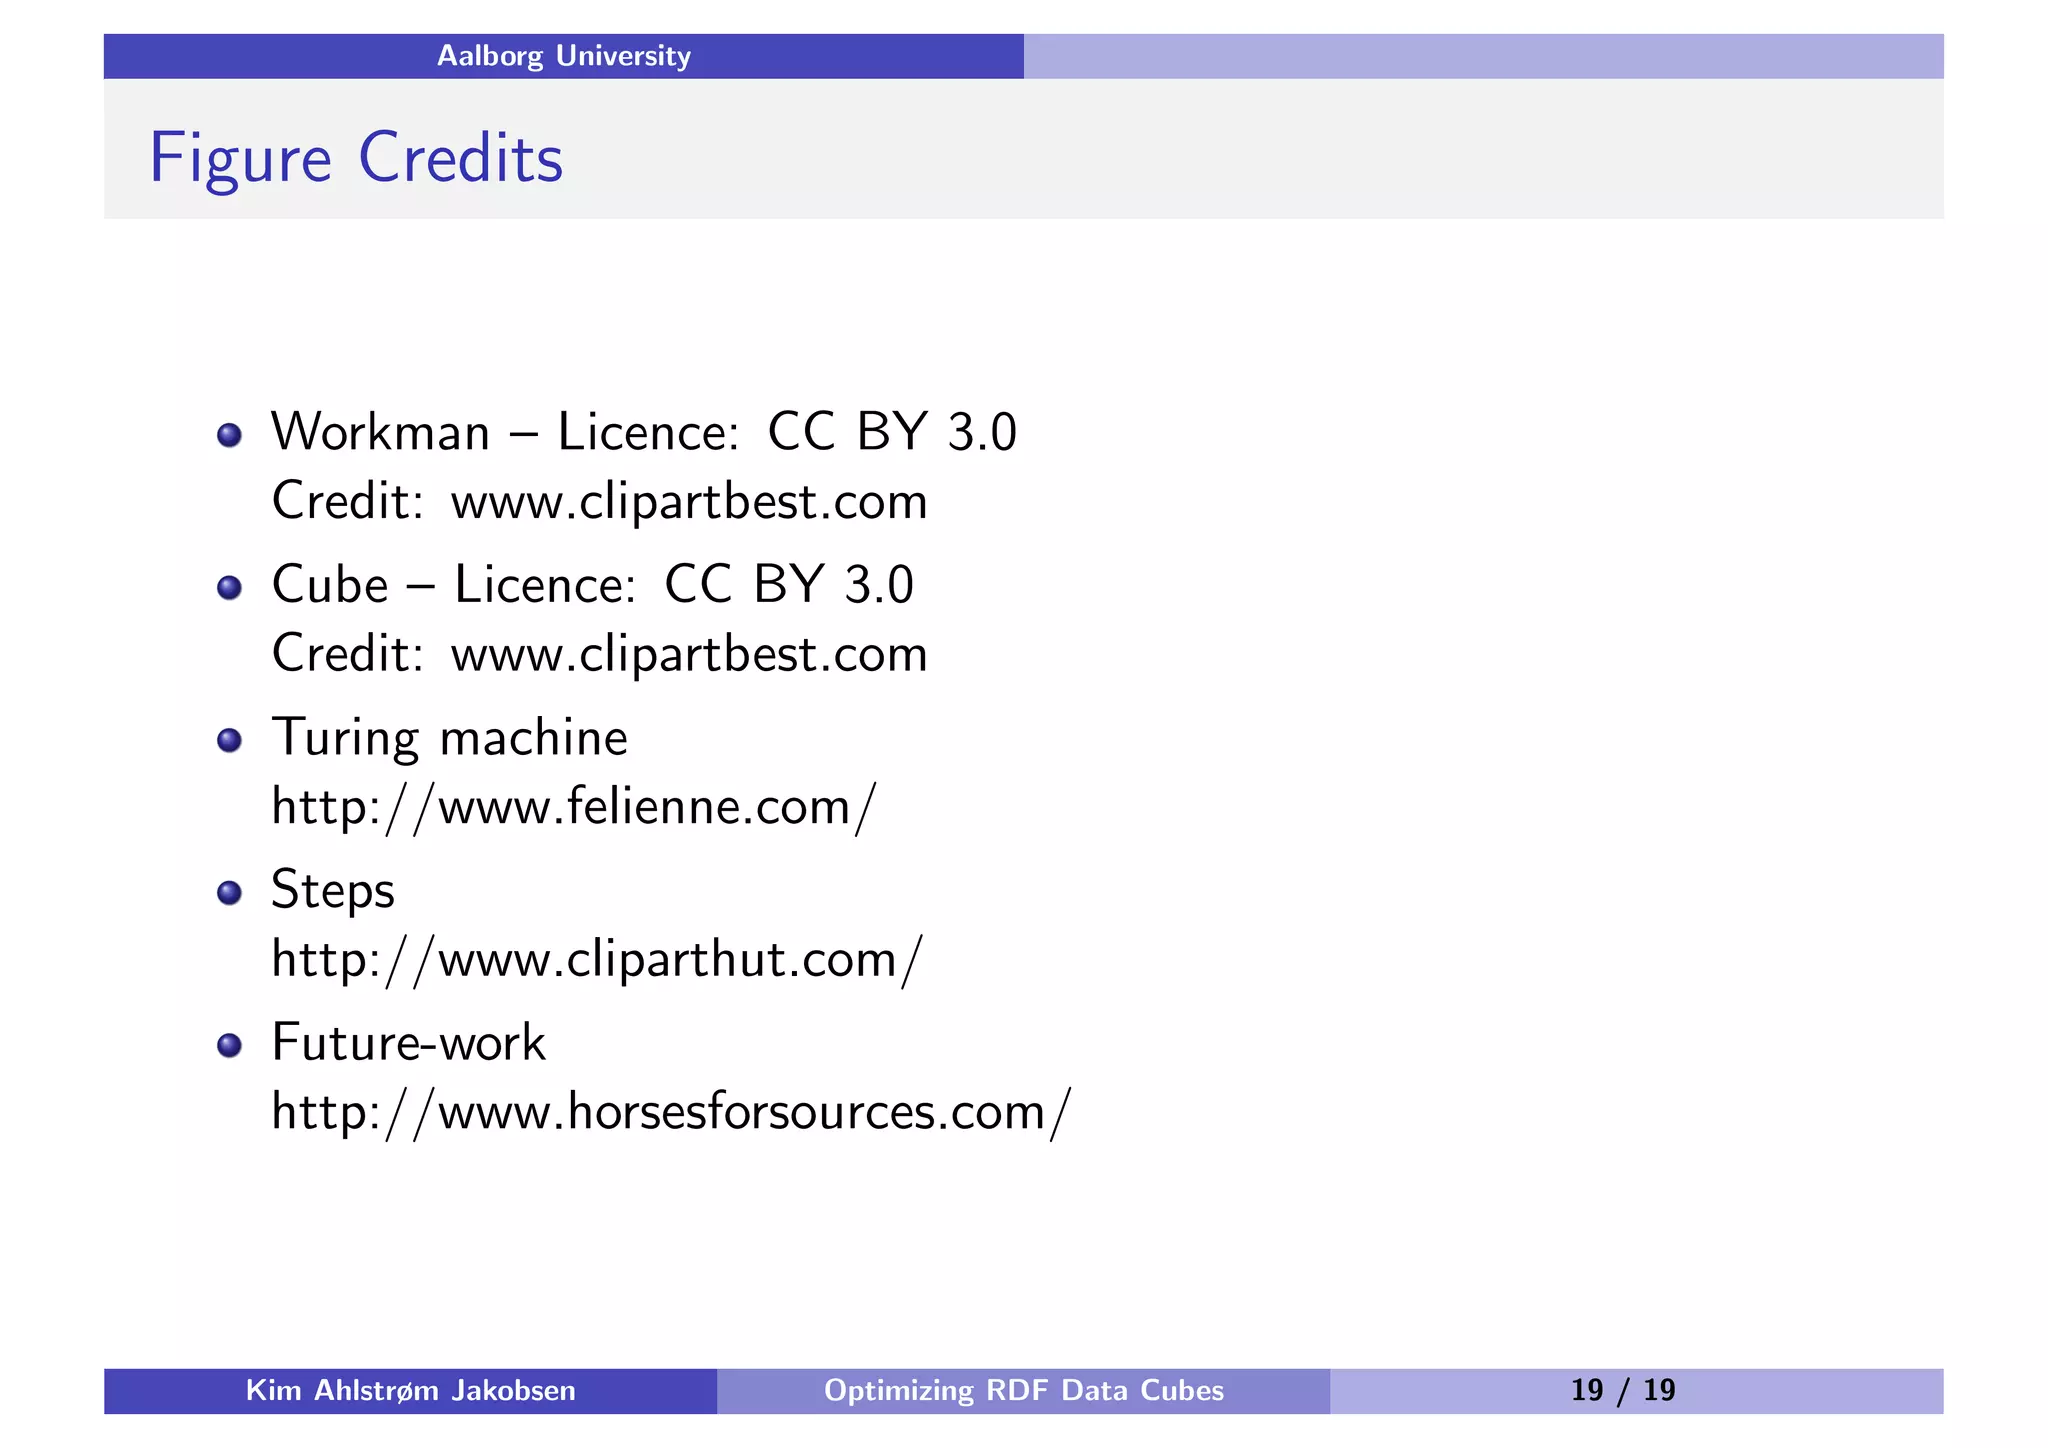2048x1448 pixels.
Task: Select the Cube Licence CC BY 3.0 text
Action: coord(592,584)
